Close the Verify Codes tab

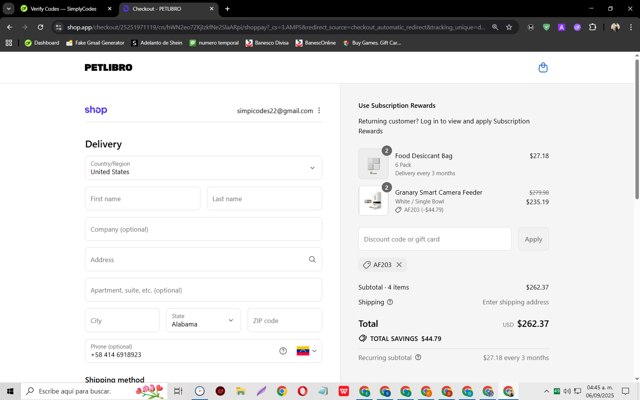109,9
